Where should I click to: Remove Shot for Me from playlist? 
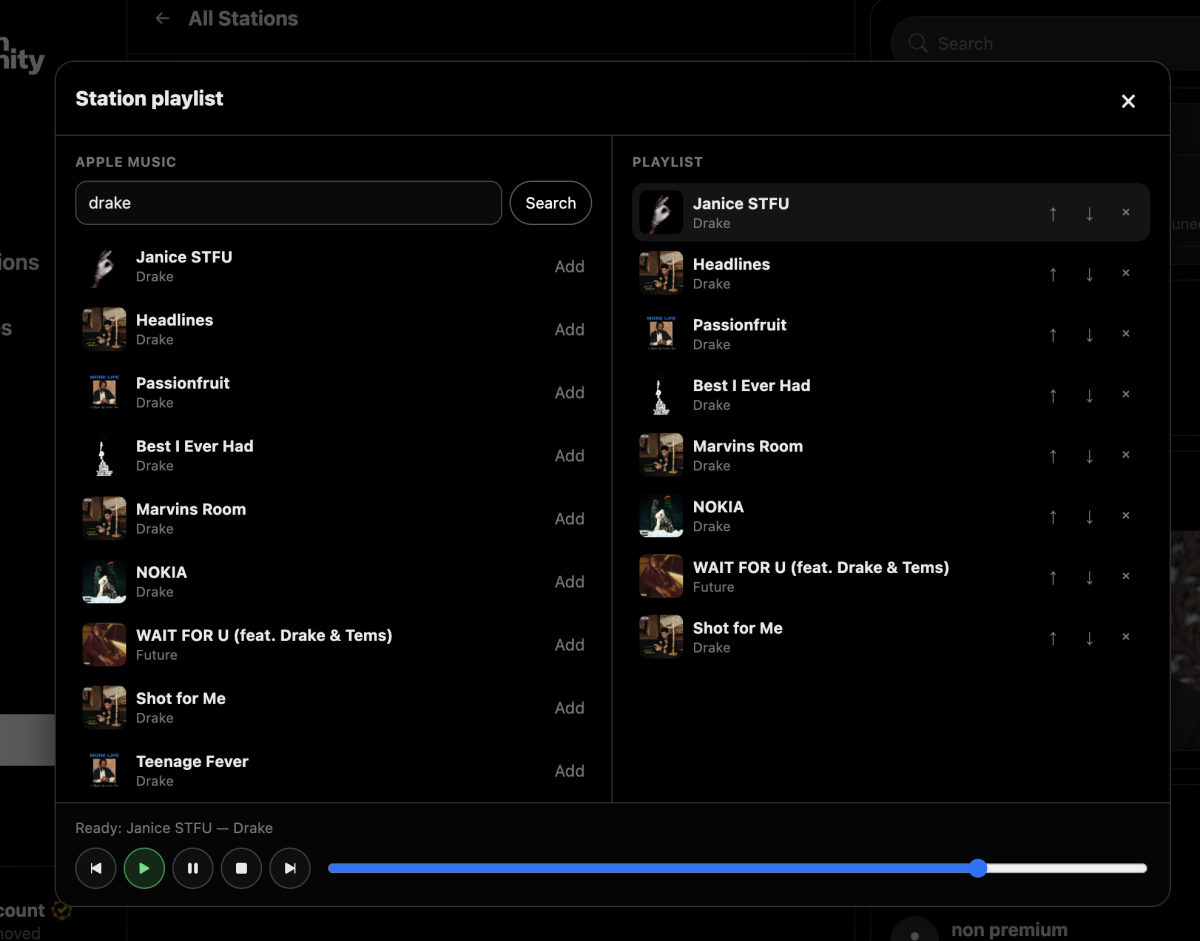[x=1125, y=637]
